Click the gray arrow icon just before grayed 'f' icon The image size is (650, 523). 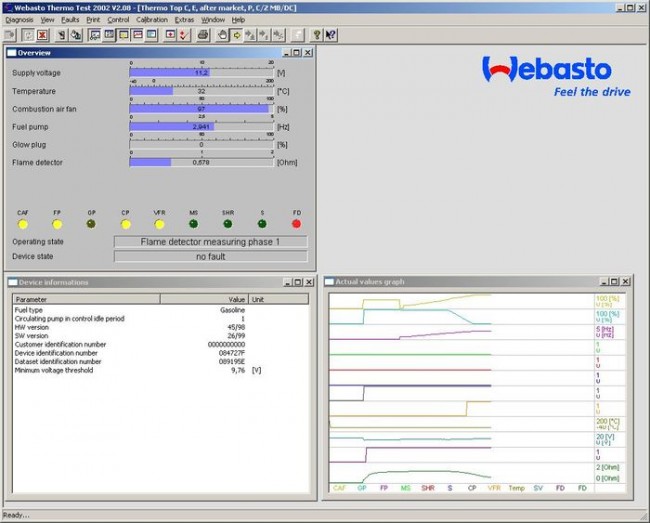click(279, 35)
